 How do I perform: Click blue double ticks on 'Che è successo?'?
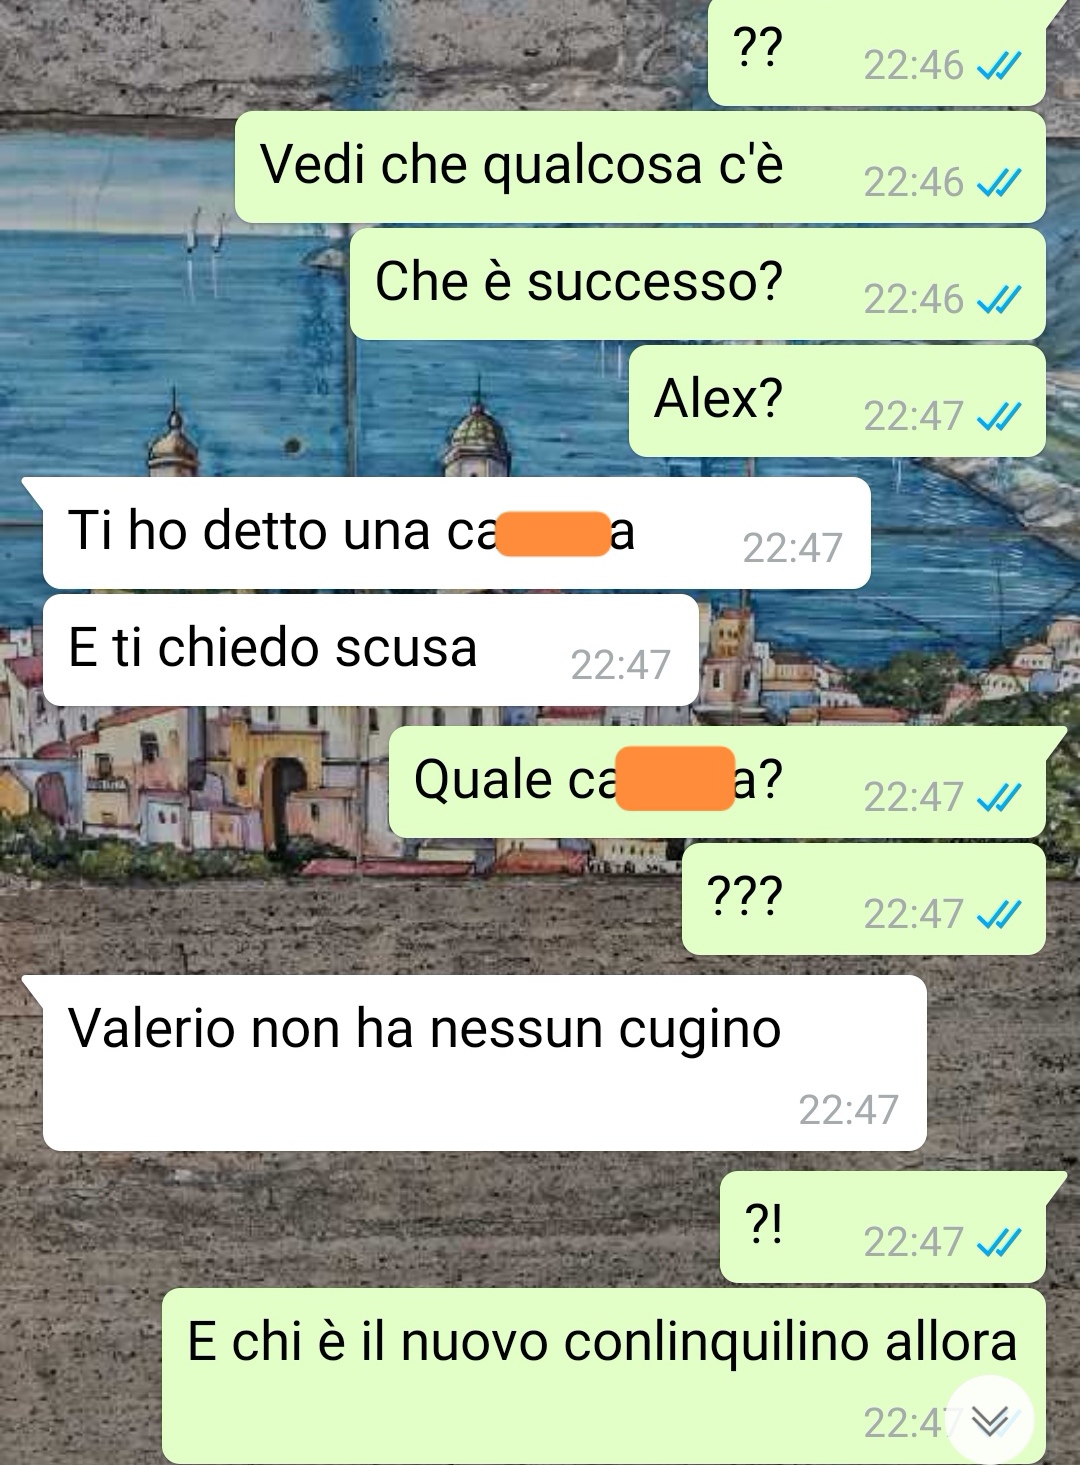tap(998, 299)
